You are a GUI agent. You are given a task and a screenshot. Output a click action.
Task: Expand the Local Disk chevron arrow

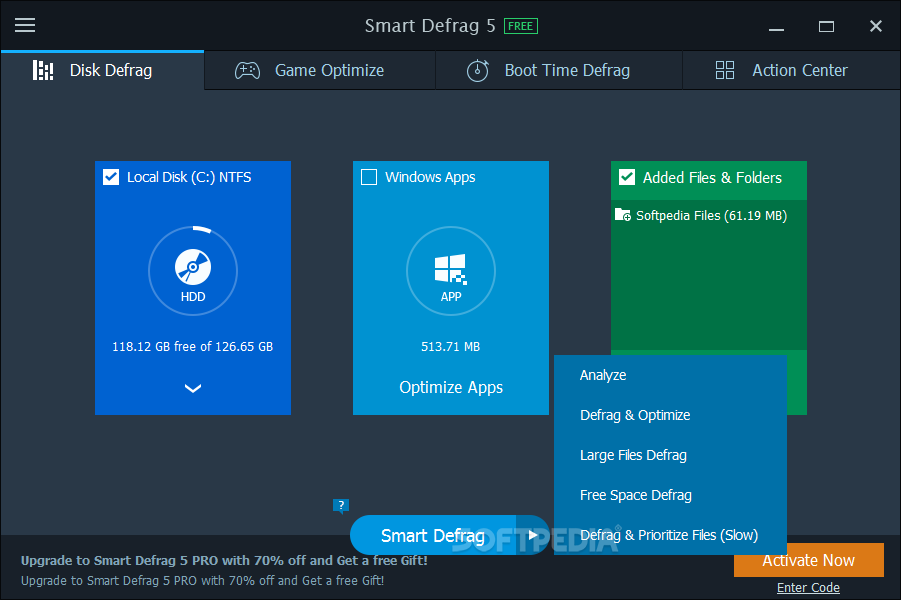(192, 389)
